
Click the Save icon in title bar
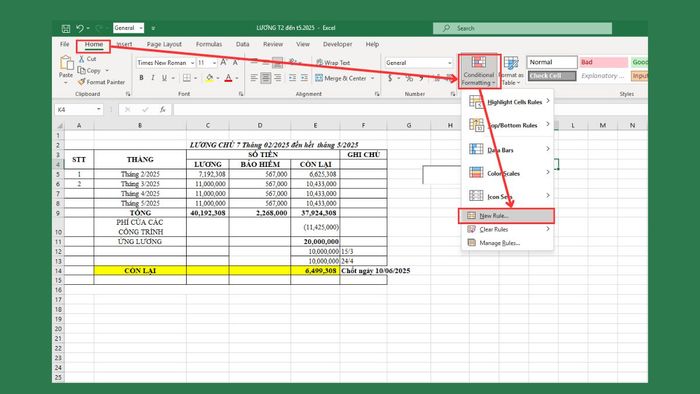pos(66,29)
